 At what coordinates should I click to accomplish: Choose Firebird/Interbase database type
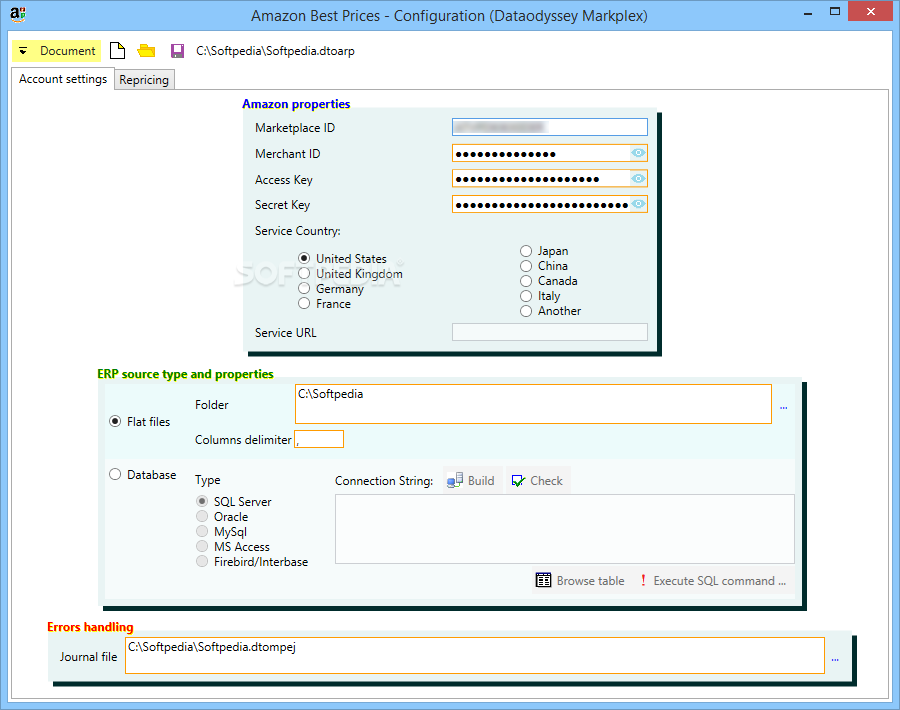pos(252,561)
